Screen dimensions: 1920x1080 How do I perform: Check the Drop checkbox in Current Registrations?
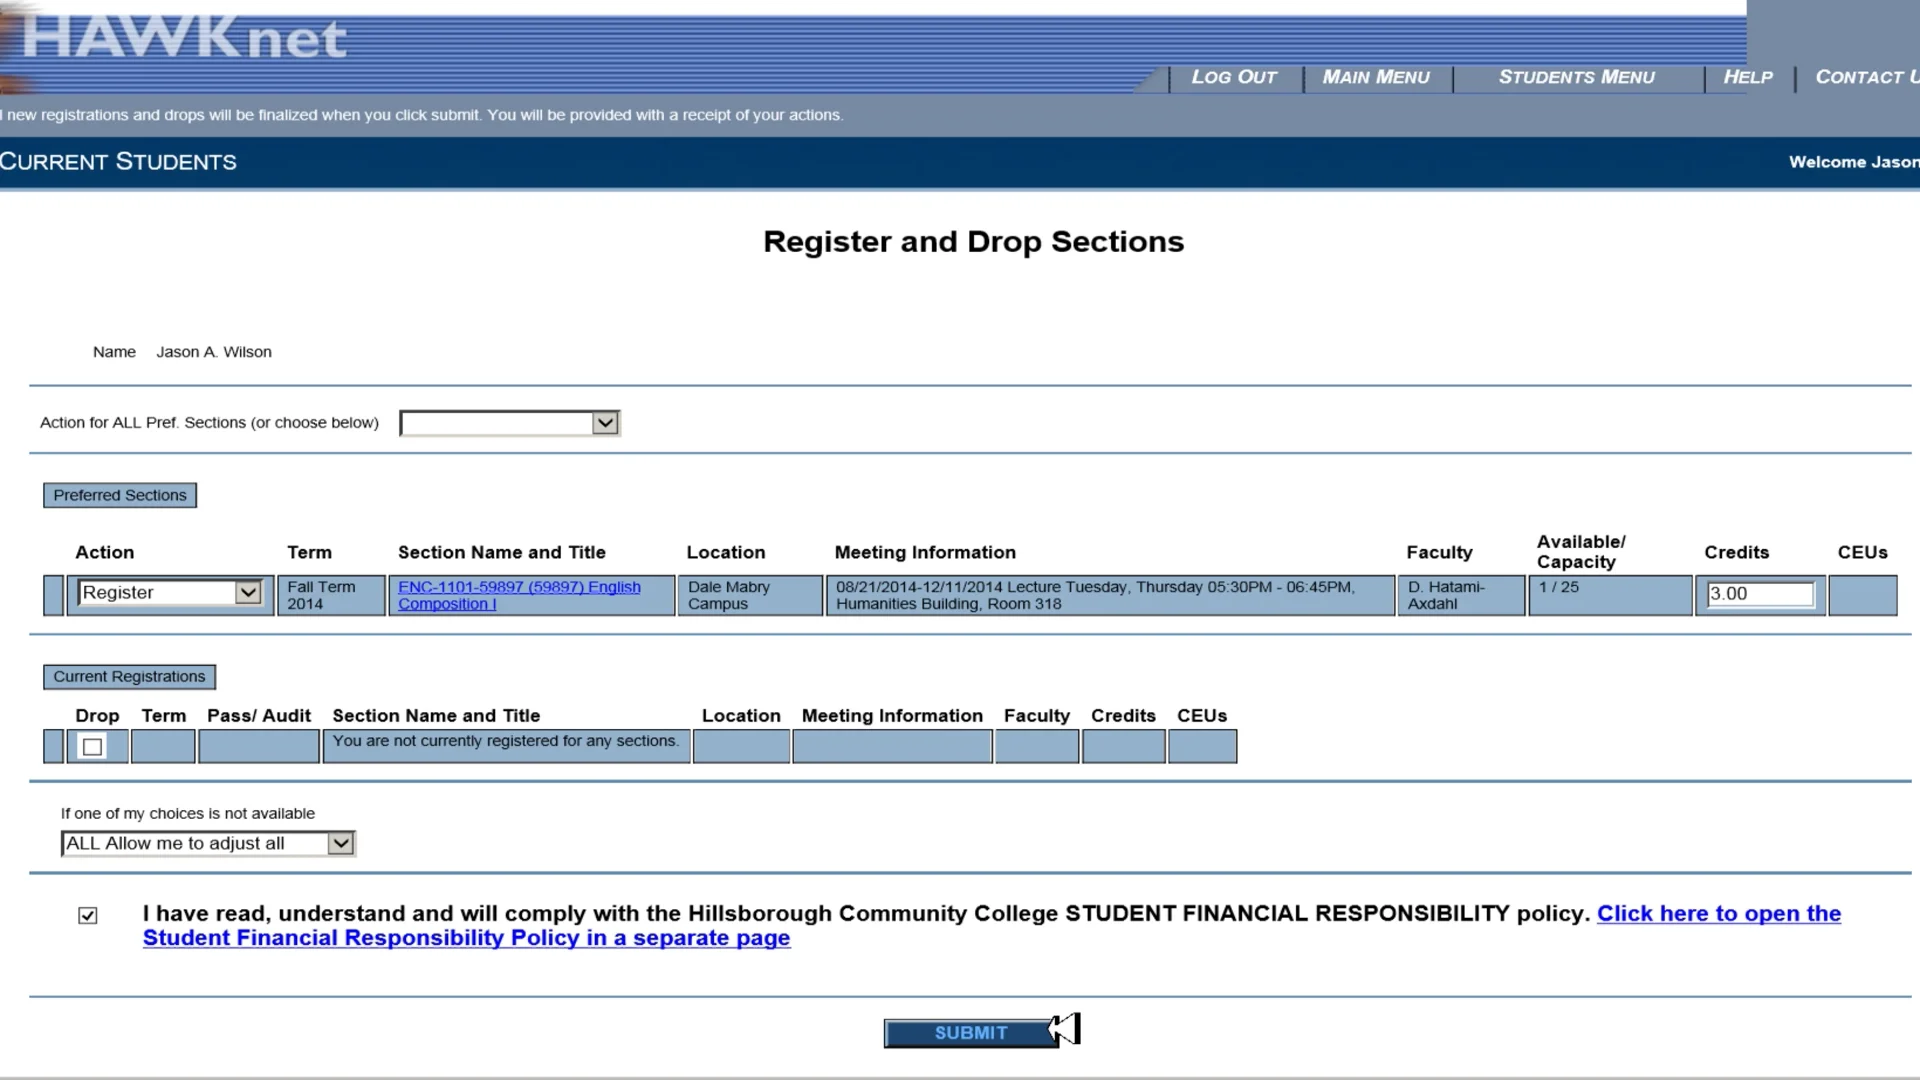tap(93, 747)
